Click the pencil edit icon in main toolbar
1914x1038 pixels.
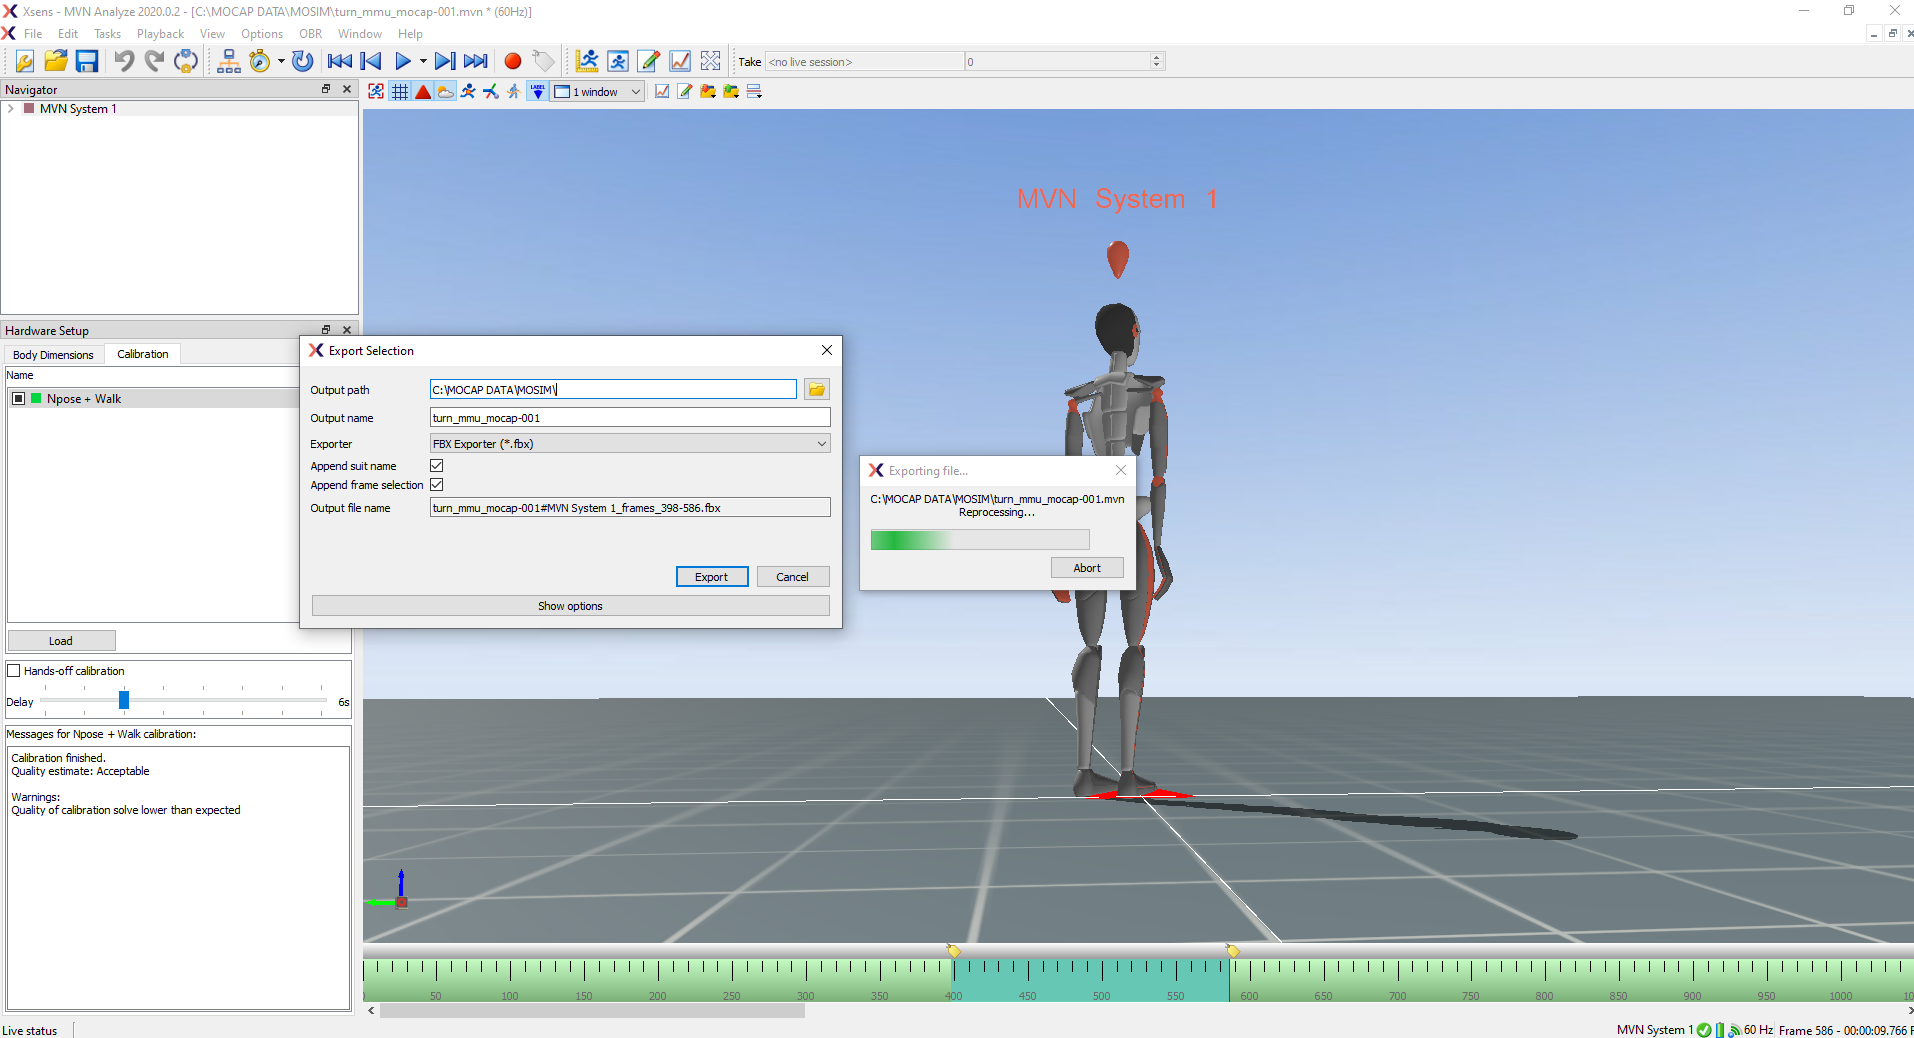649,61
